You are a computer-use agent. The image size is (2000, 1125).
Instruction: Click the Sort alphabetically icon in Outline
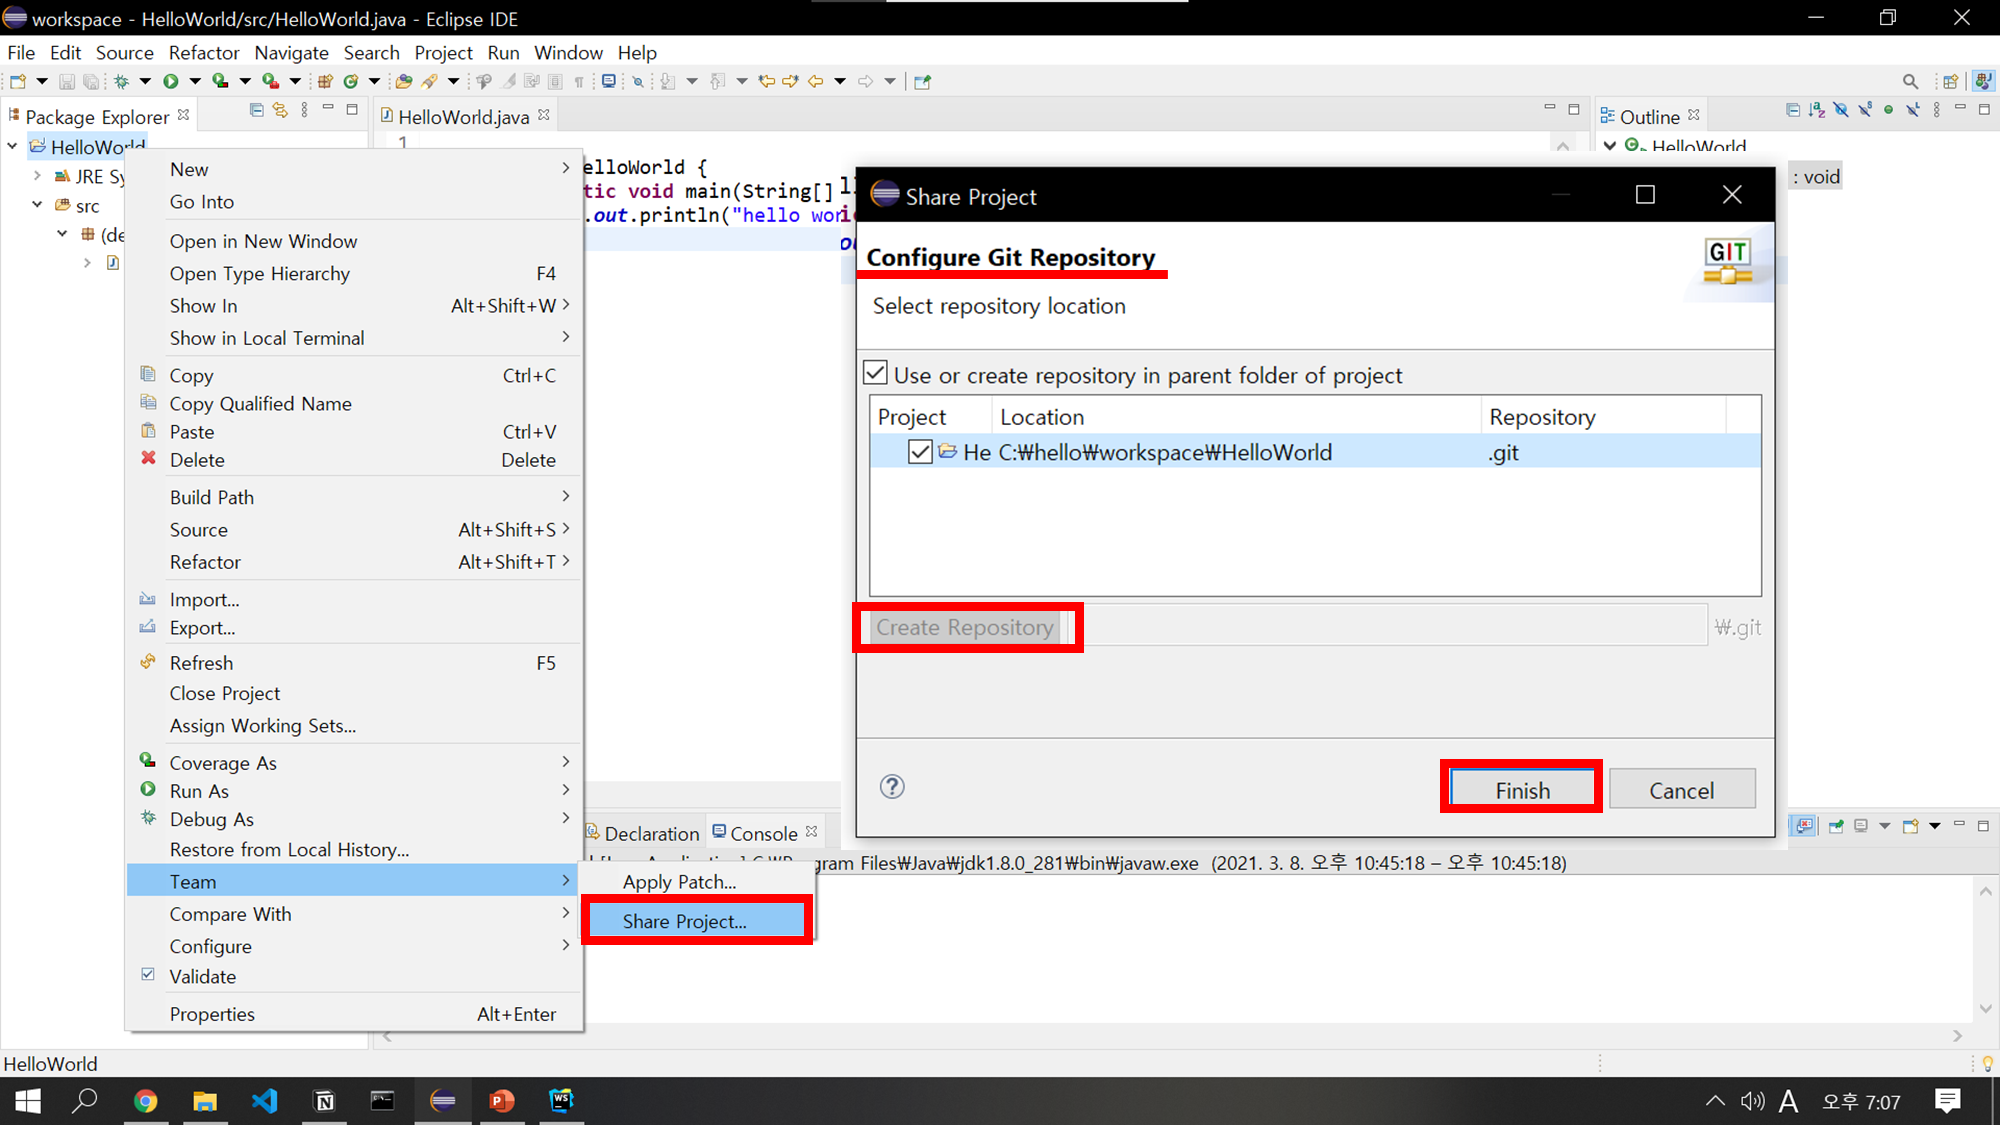tap(1817, 110)
